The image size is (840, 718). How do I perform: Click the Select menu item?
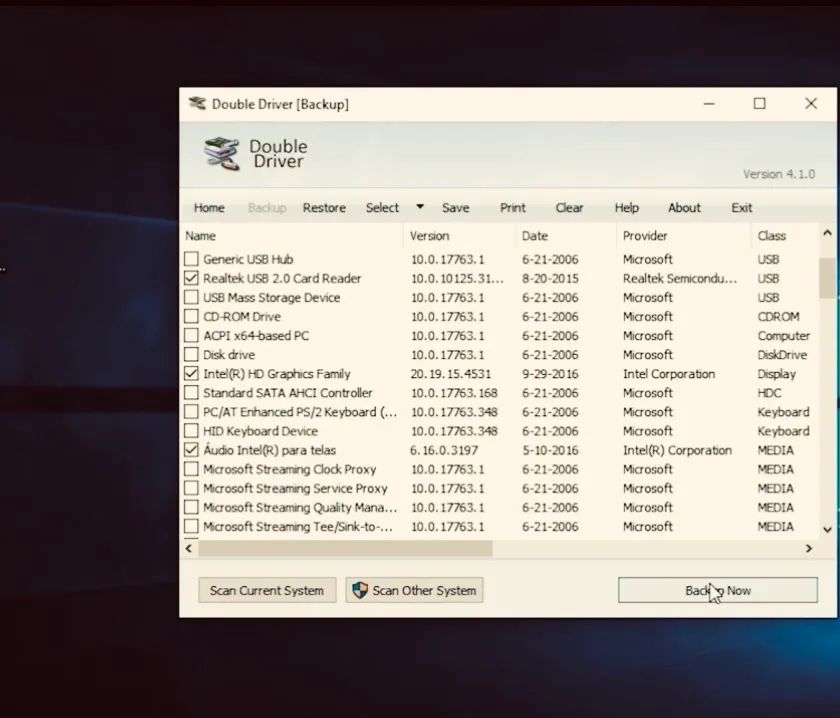382,208
